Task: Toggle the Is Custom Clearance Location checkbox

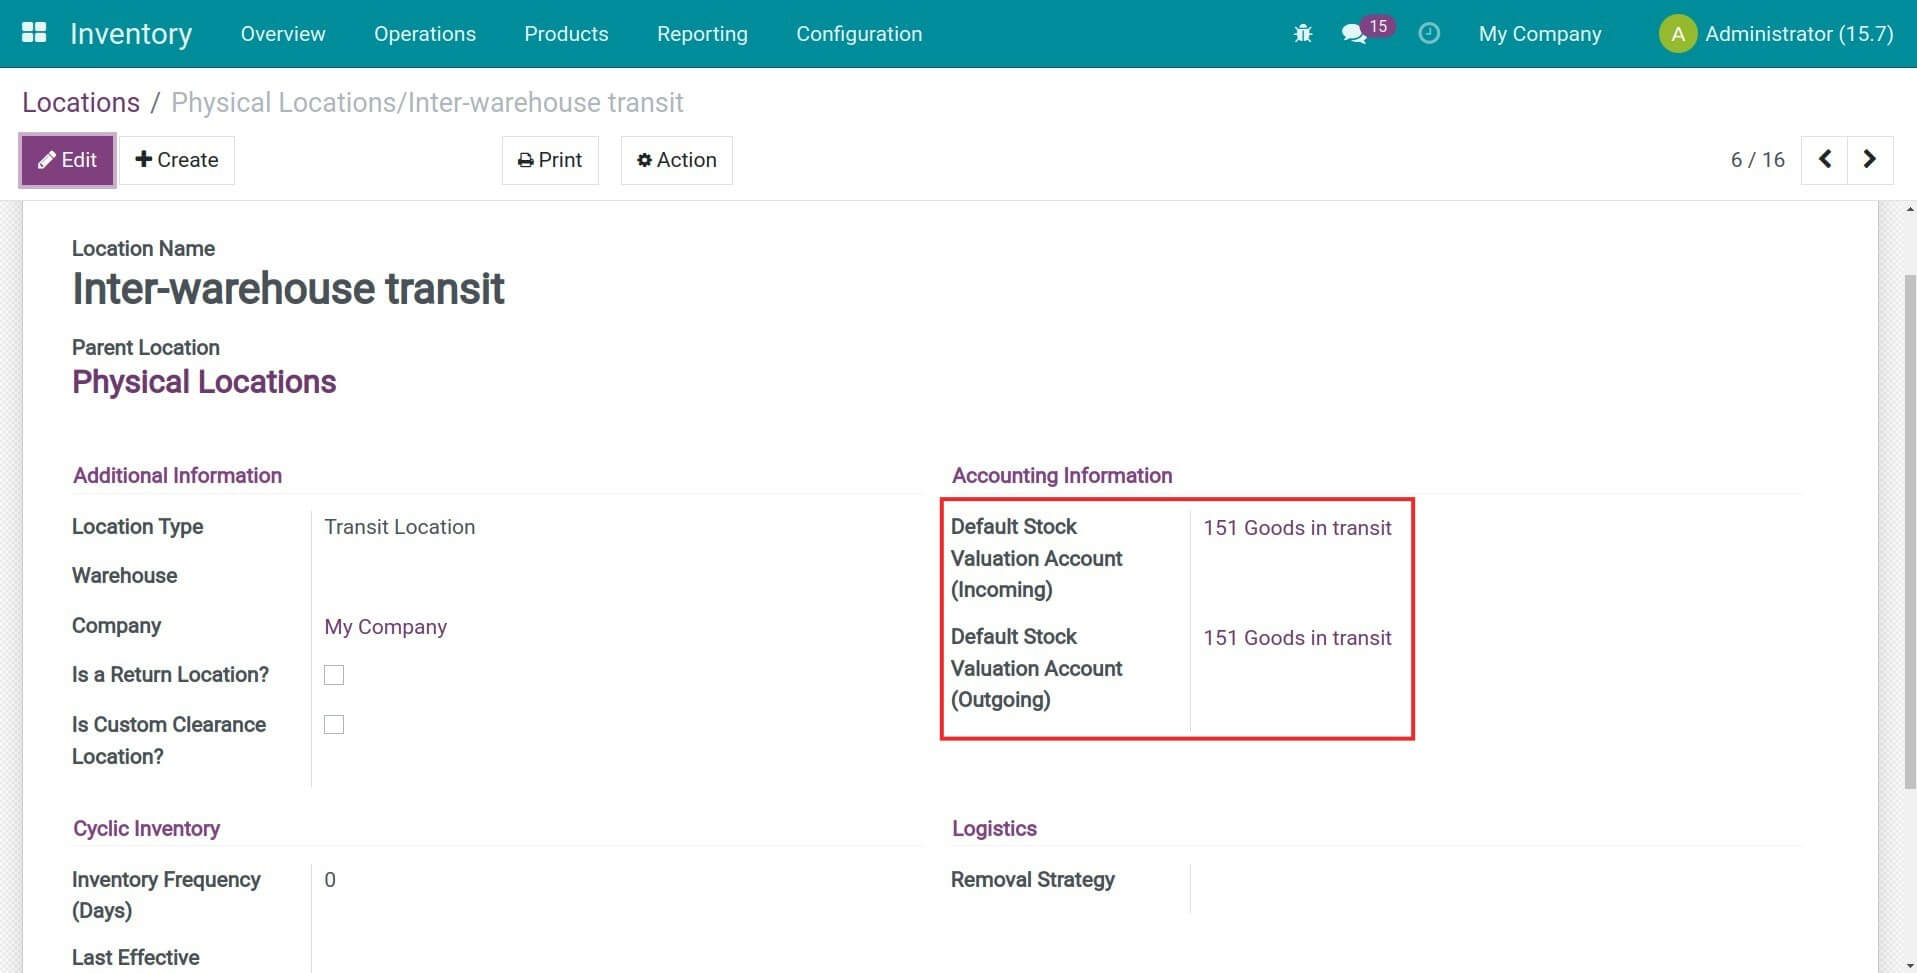Action: 334,725
